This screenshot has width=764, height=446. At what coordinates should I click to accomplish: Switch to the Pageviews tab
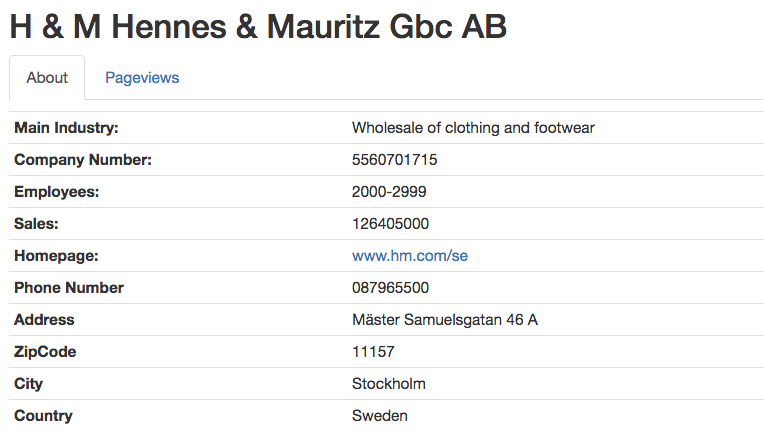[x=142, y=77]
